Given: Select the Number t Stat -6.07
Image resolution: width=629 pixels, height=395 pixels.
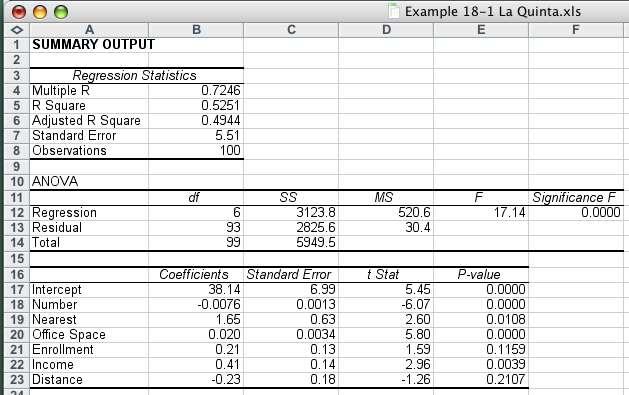Looking at the screenshot, I should [x=386, y=305].
